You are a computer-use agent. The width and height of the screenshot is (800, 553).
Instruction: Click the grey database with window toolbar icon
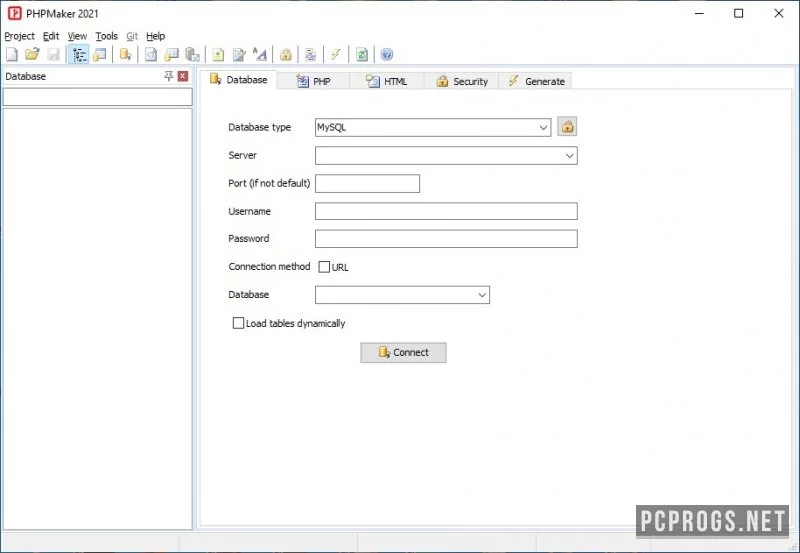192,54
